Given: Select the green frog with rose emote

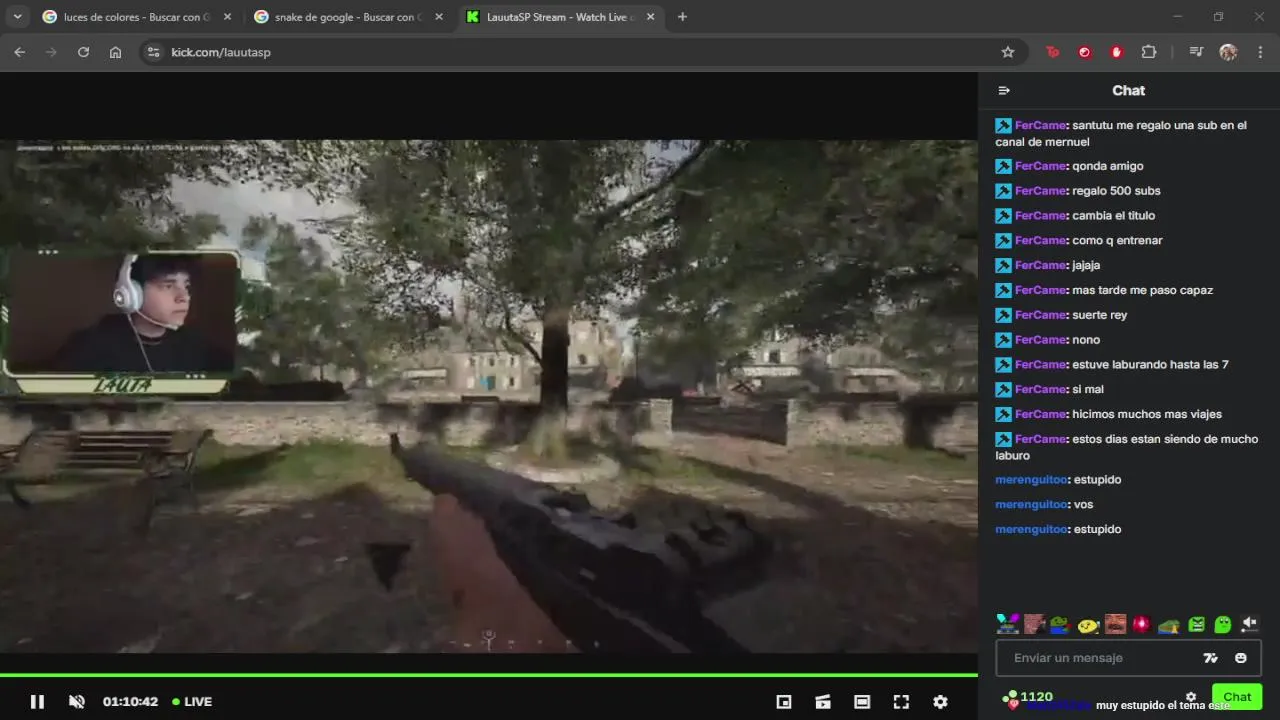Looking at the screenshot, I should point(1060,624).
